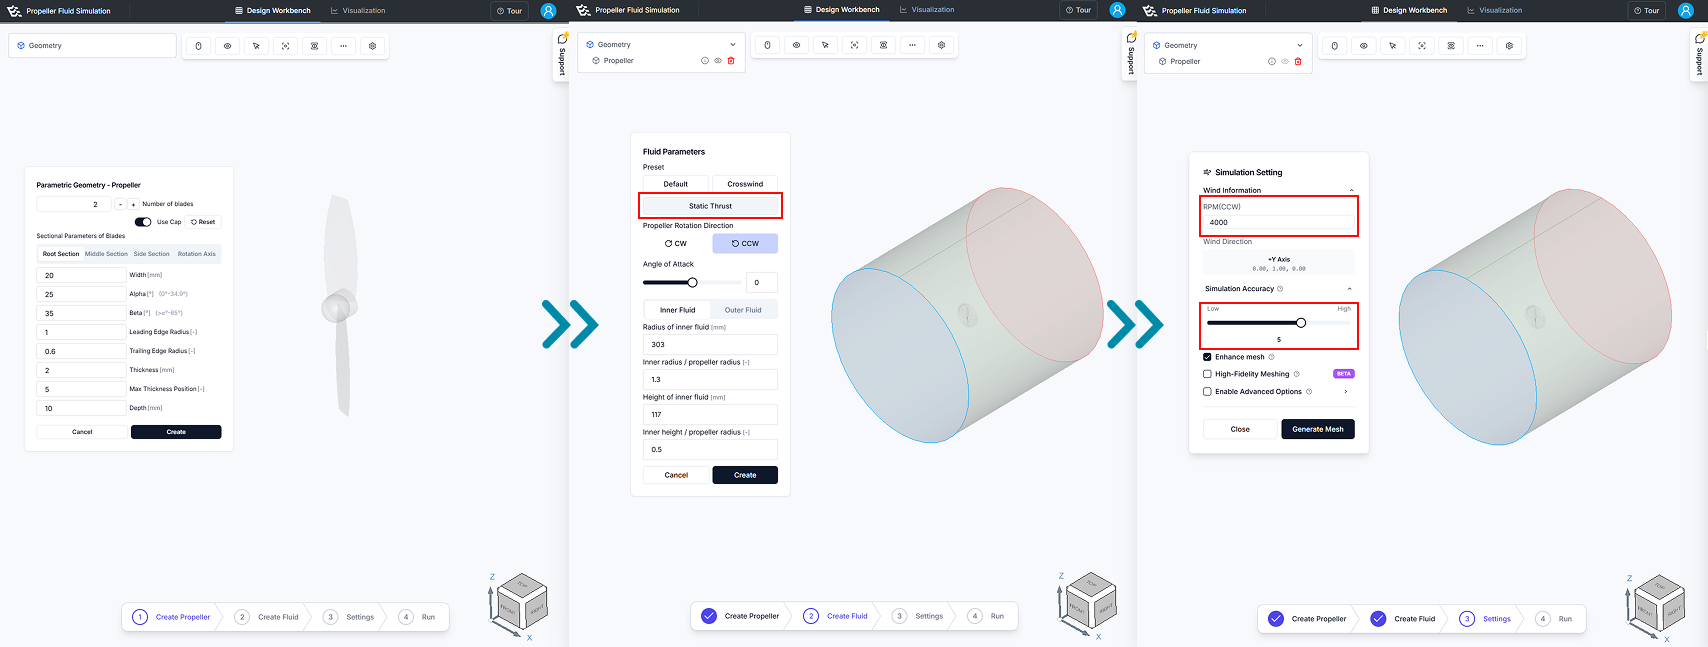
Task: Uncheck the Enhance mesh checkbox
Action: (x=1207, y=357)
